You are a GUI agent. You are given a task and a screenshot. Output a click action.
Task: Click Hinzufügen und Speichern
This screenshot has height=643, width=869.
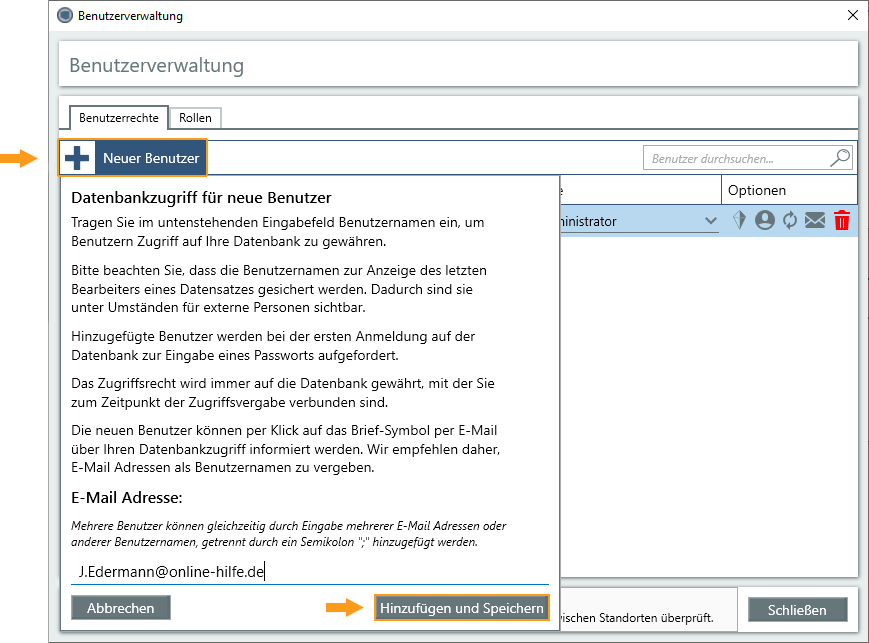pos(462,608)
